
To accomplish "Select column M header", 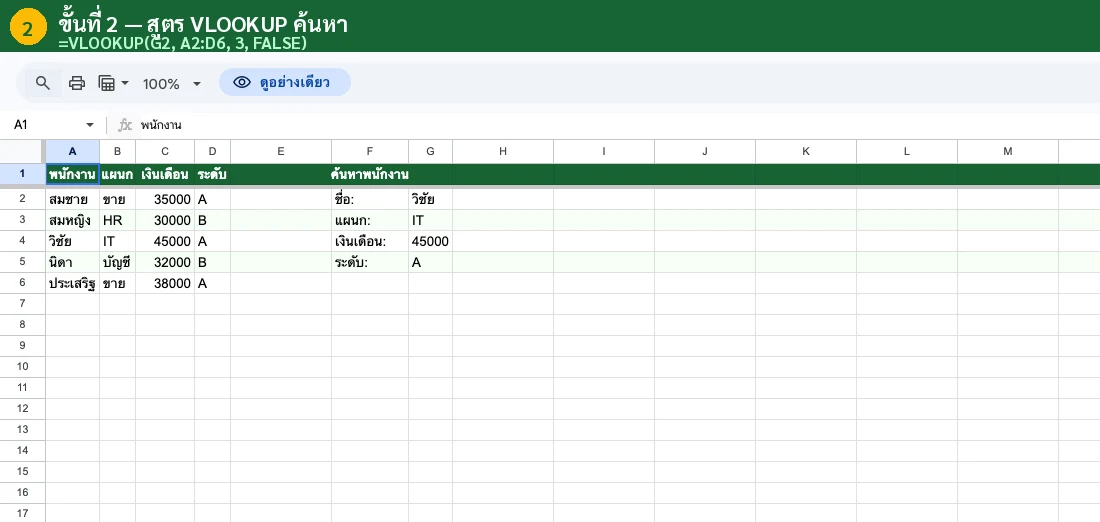I will click(x=1007, y=151).
